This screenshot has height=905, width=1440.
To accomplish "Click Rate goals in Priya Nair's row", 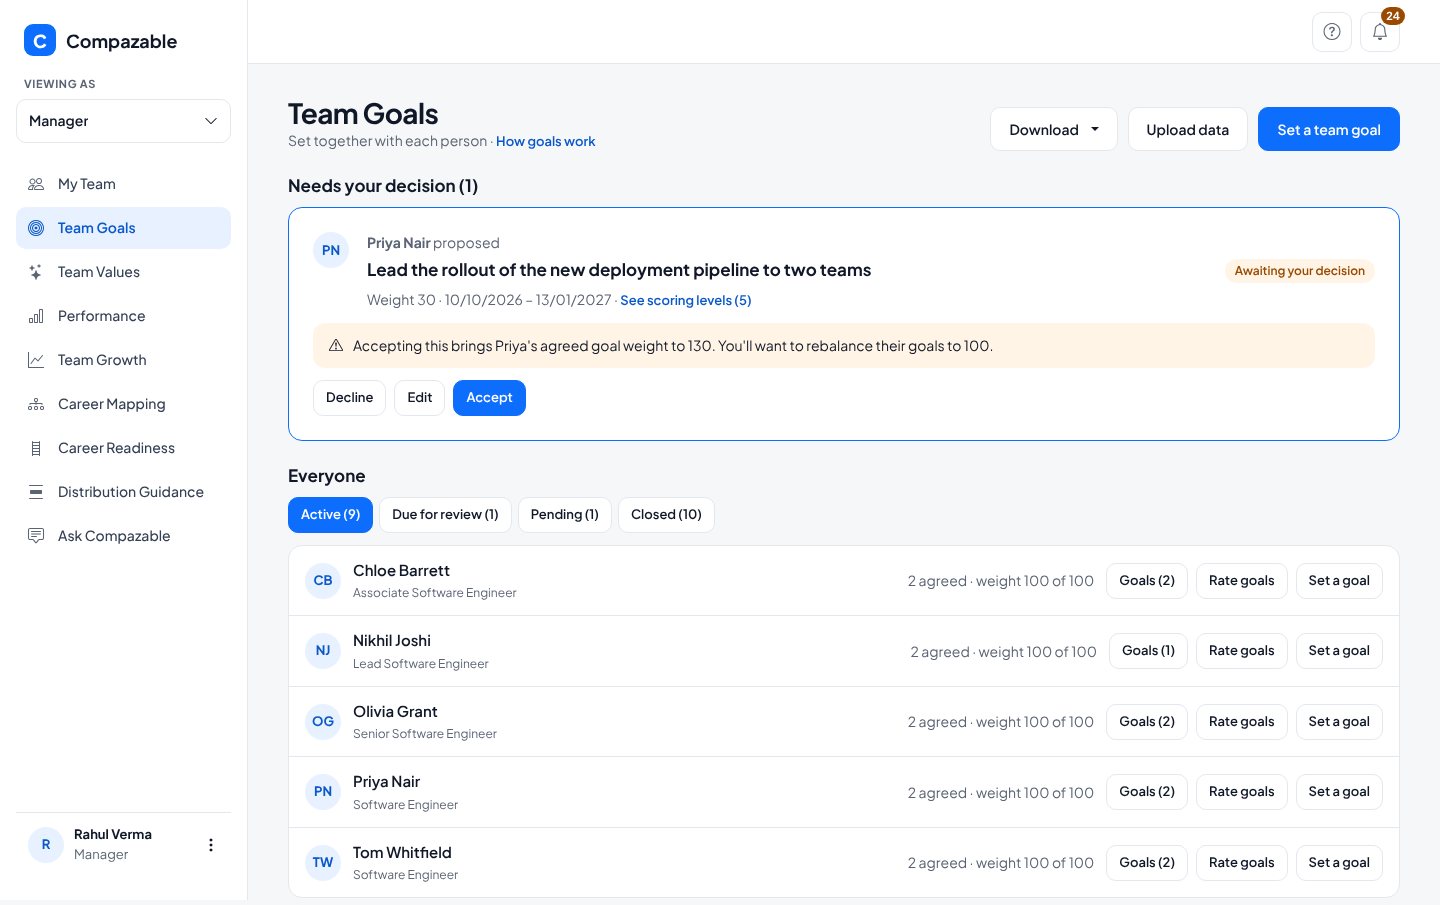I will pos(1242,792).
